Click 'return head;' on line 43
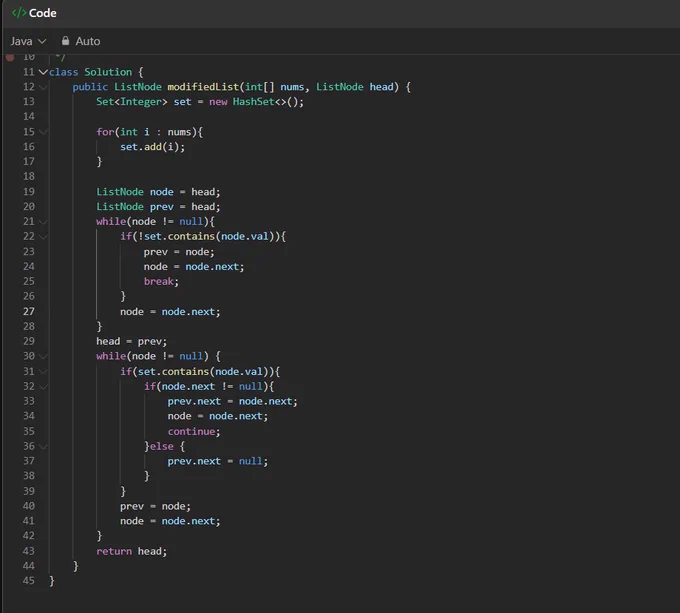This screenshot has height=613, width=680. click(131, 551)
